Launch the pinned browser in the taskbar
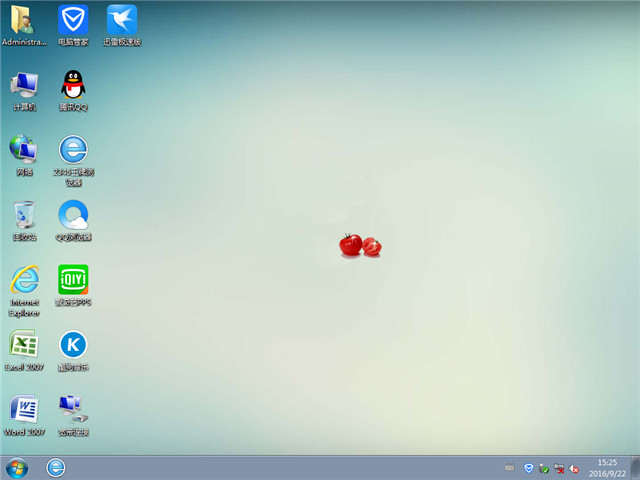The image size is (640, 480). (56, 468)
